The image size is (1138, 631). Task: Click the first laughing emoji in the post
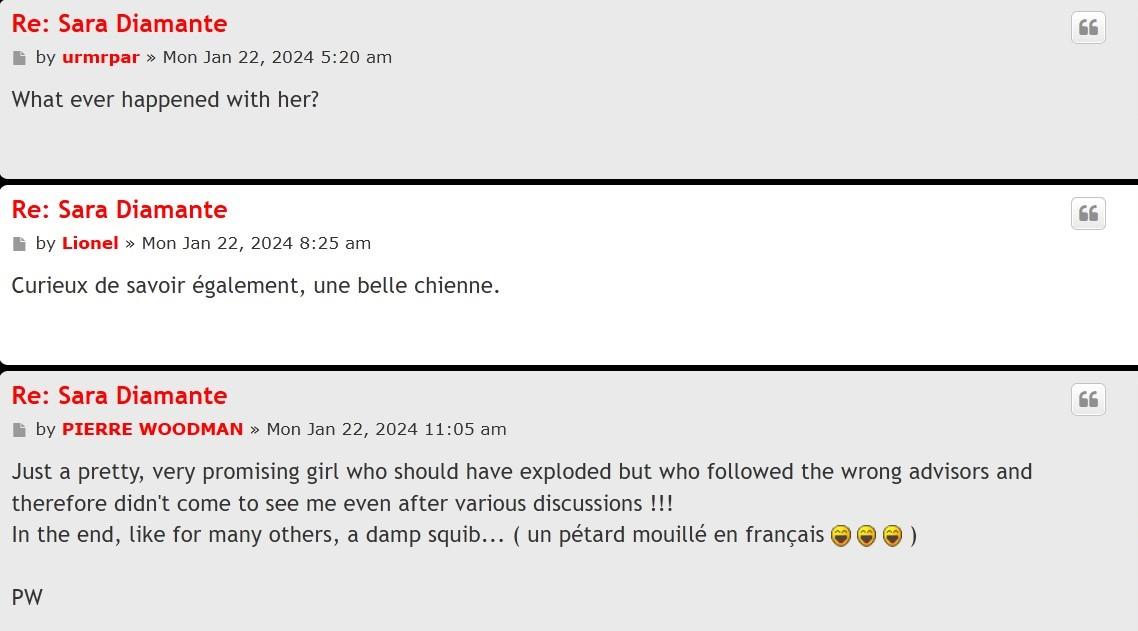click(840, 536)
